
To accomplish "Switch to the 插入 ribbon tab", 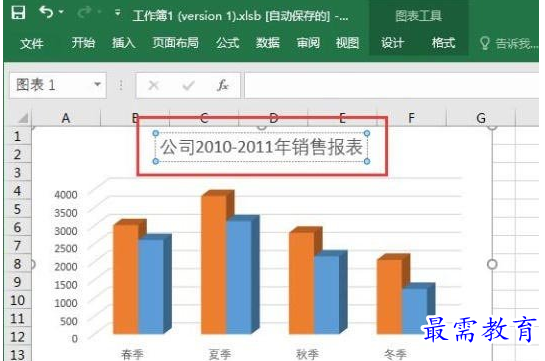I will pyautogui.click(x=123, y=43).
